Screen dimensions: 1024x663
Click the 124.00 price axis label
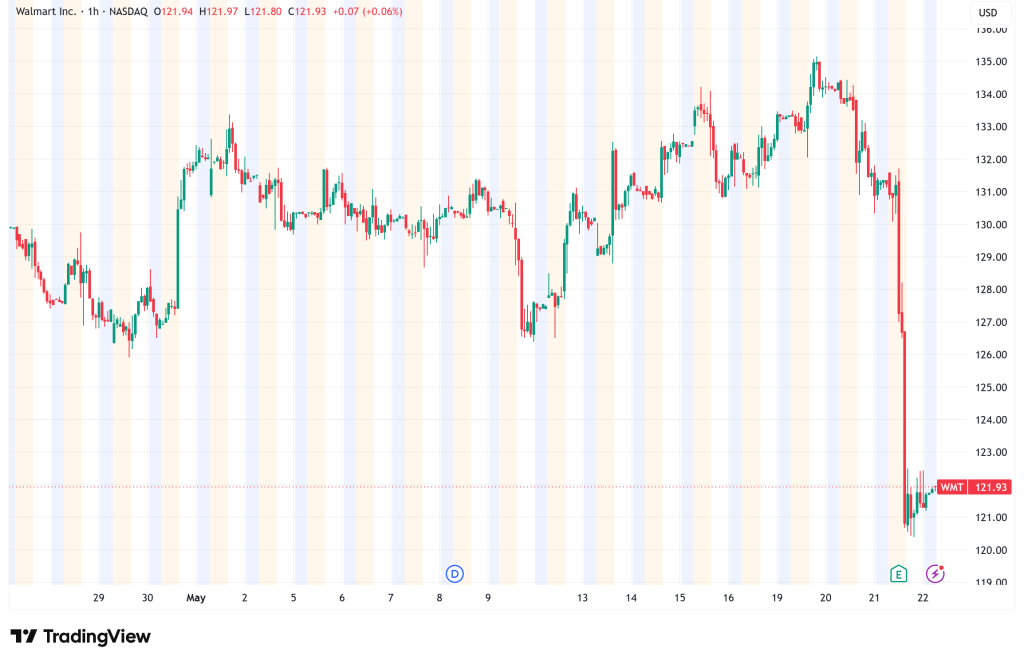pyautogui.click(x=991, y=420)
